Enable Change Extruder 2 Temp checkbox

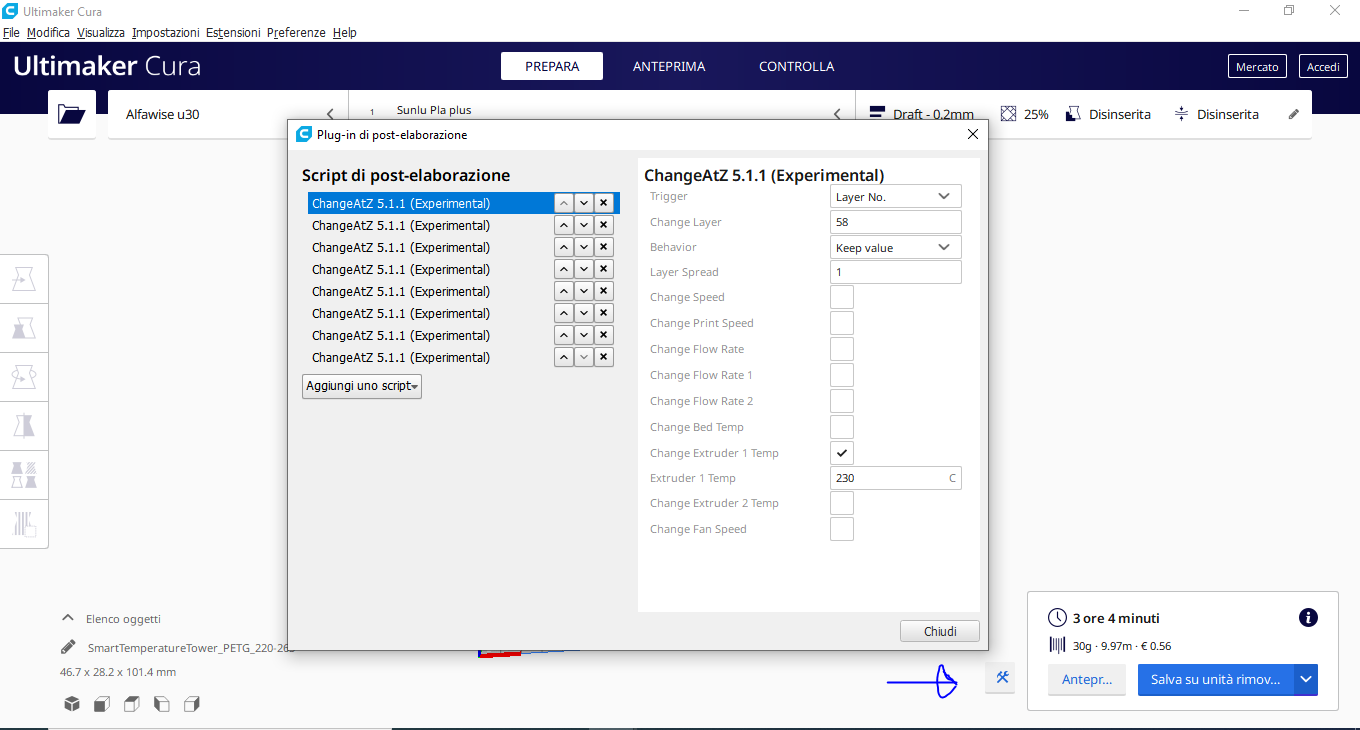click(842, 503)
